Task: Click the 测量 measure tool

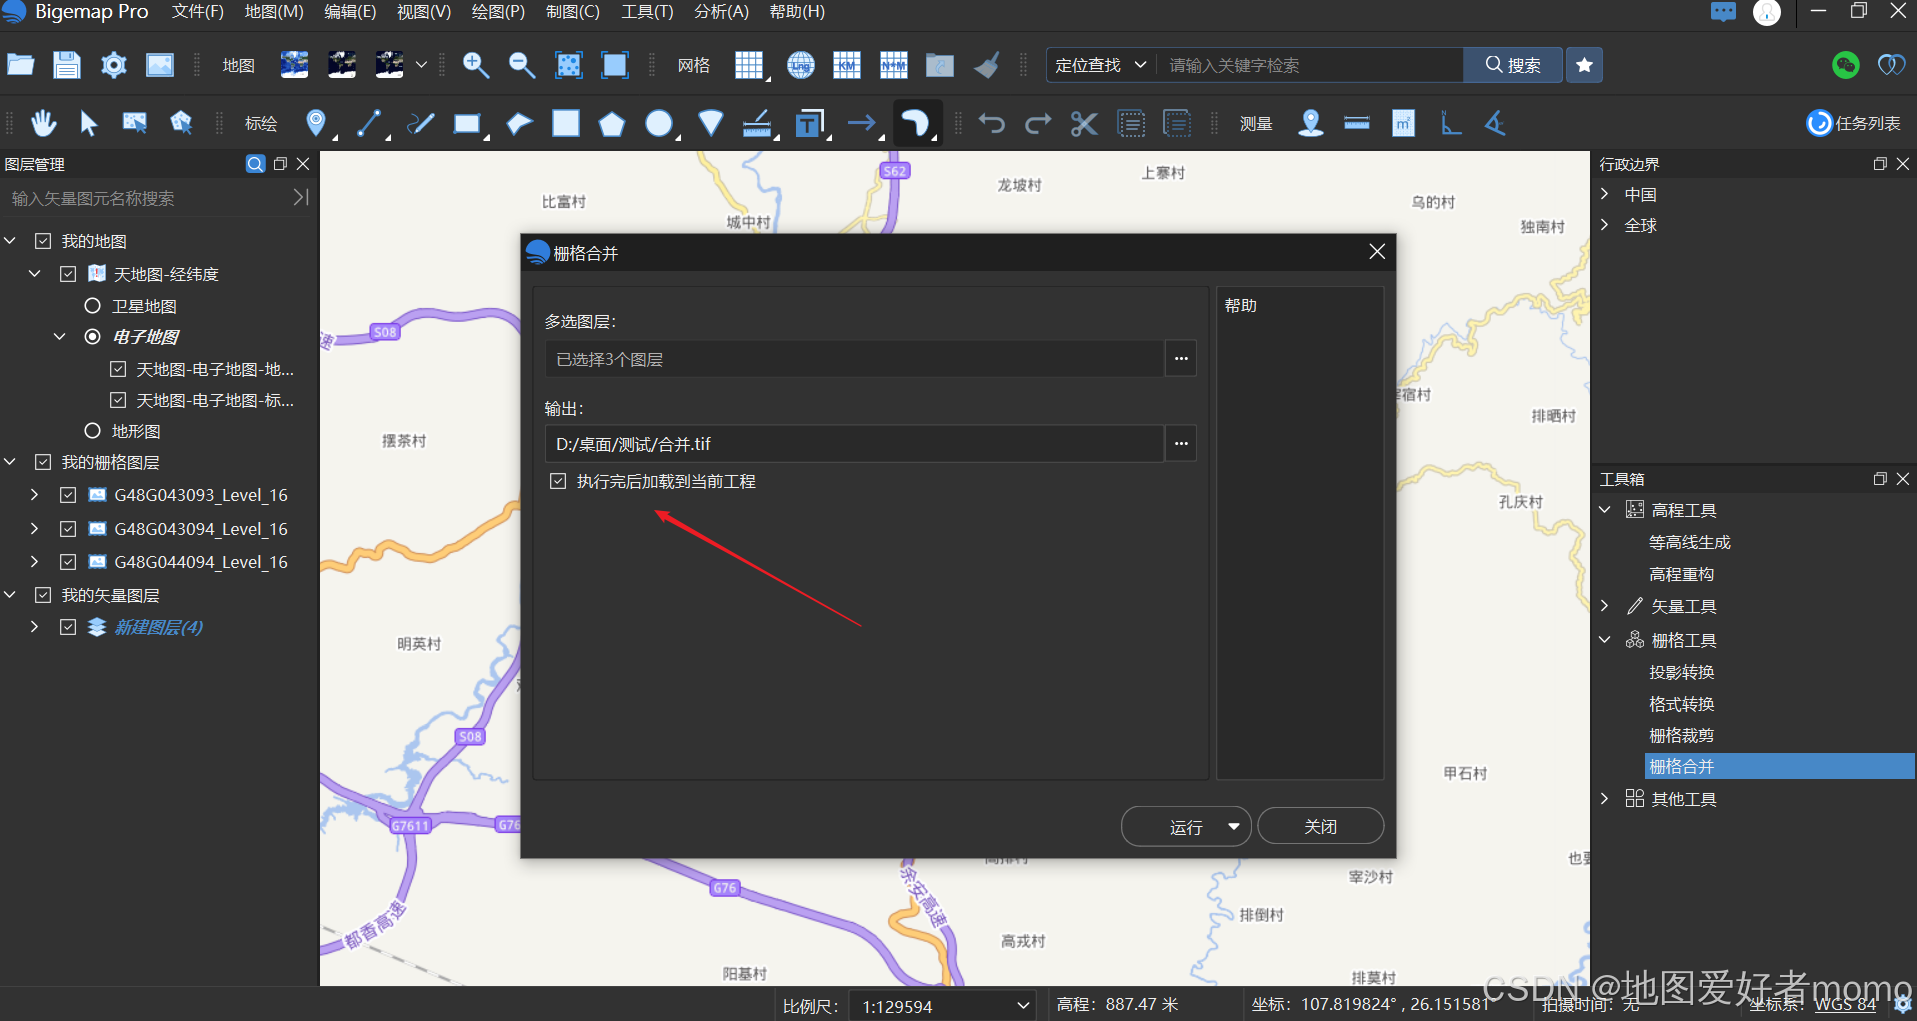Action: [1254, 123]
